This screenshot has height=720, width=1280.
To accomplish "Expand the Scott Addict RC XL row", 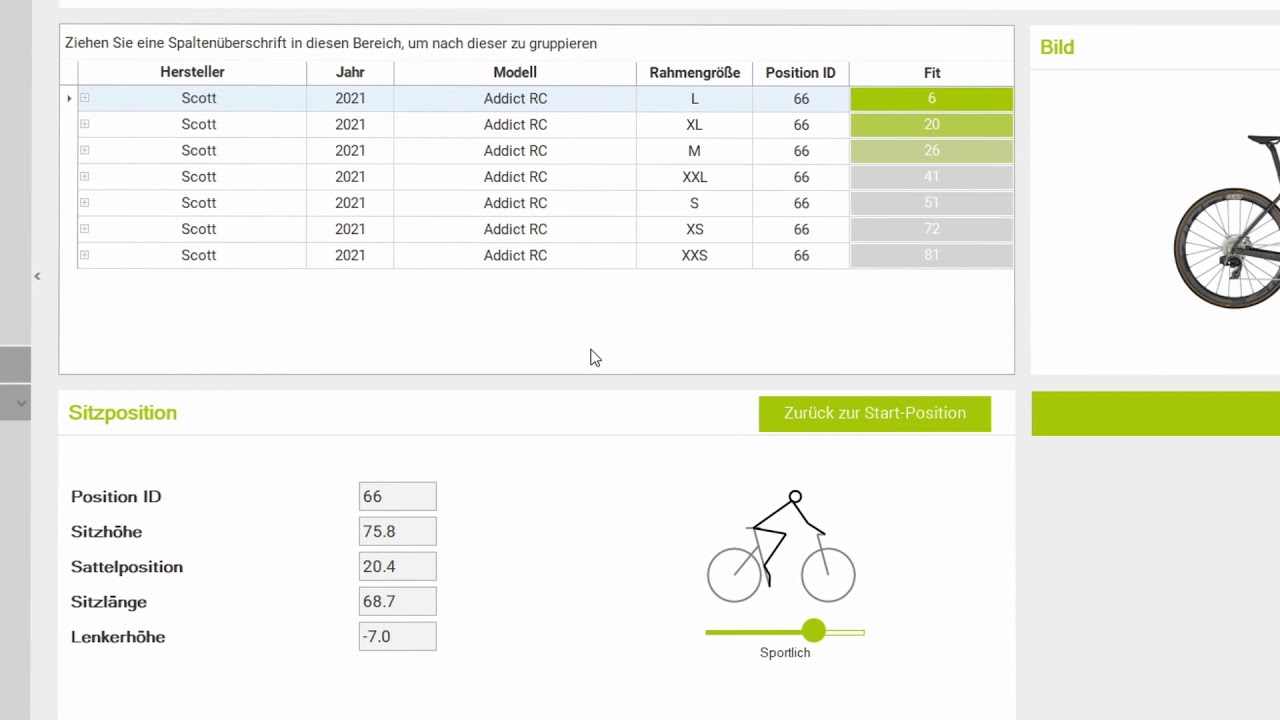I will click(x=85, y=124).
